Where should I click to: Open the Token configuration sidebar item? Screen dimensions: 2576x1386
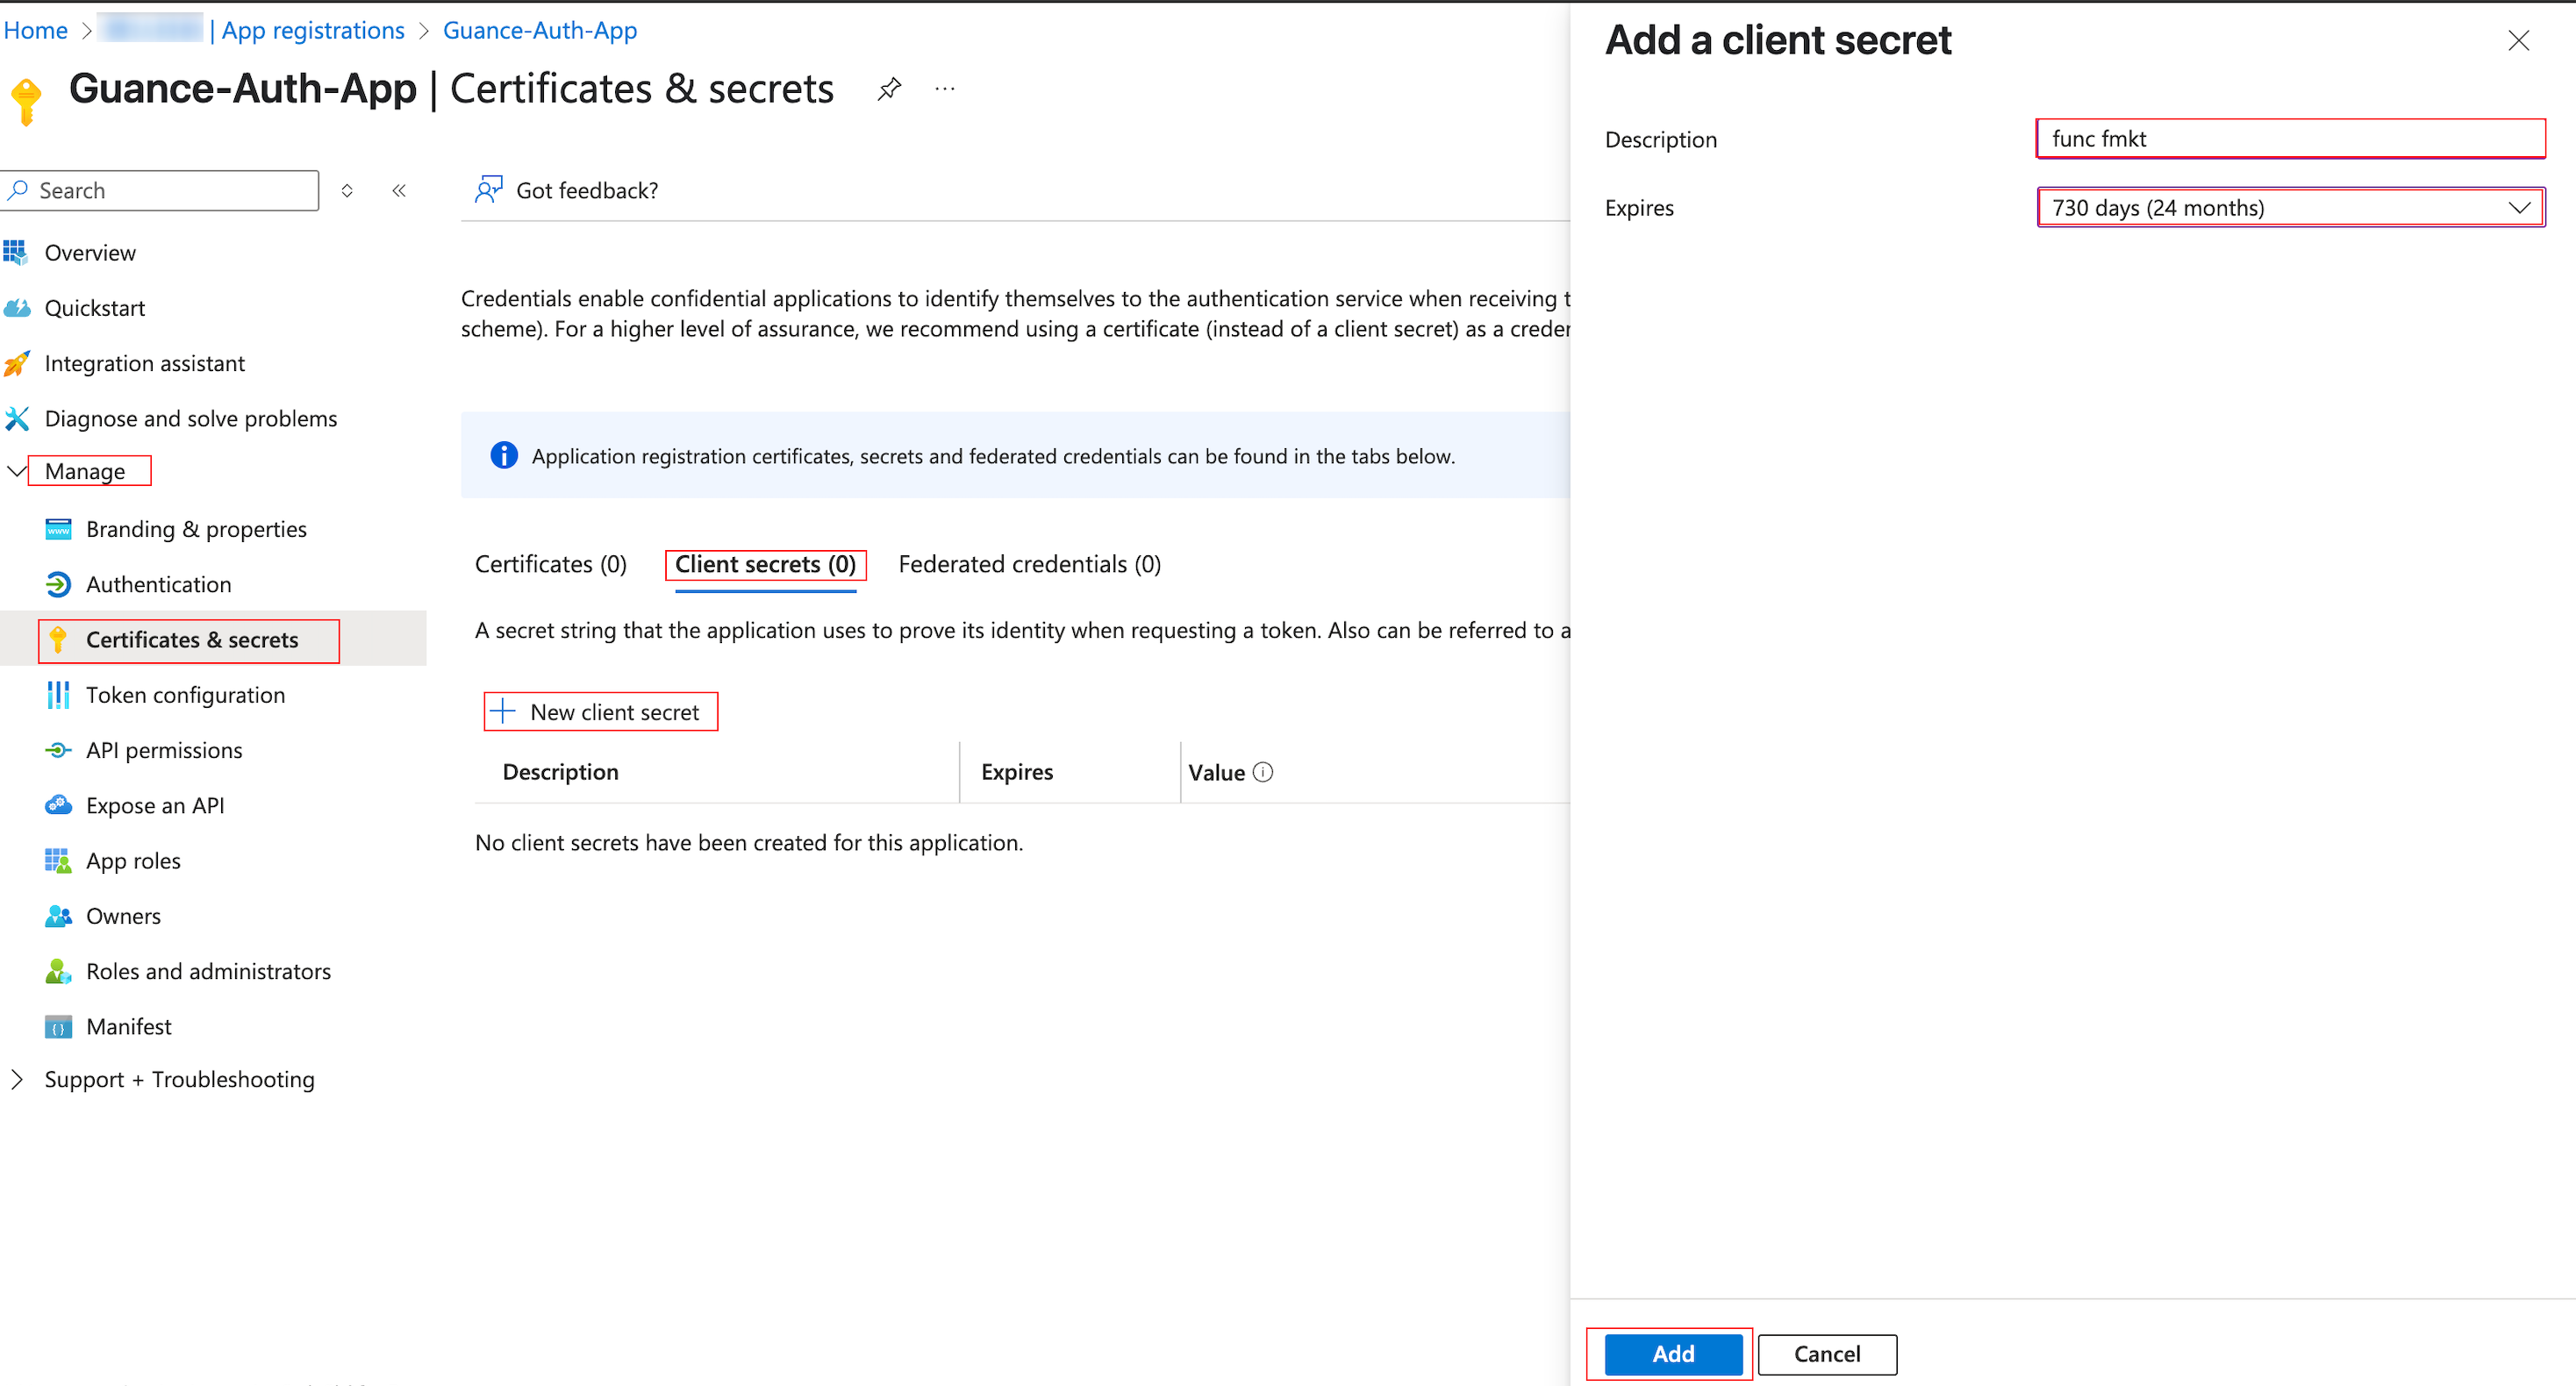[x=185, y=695]
